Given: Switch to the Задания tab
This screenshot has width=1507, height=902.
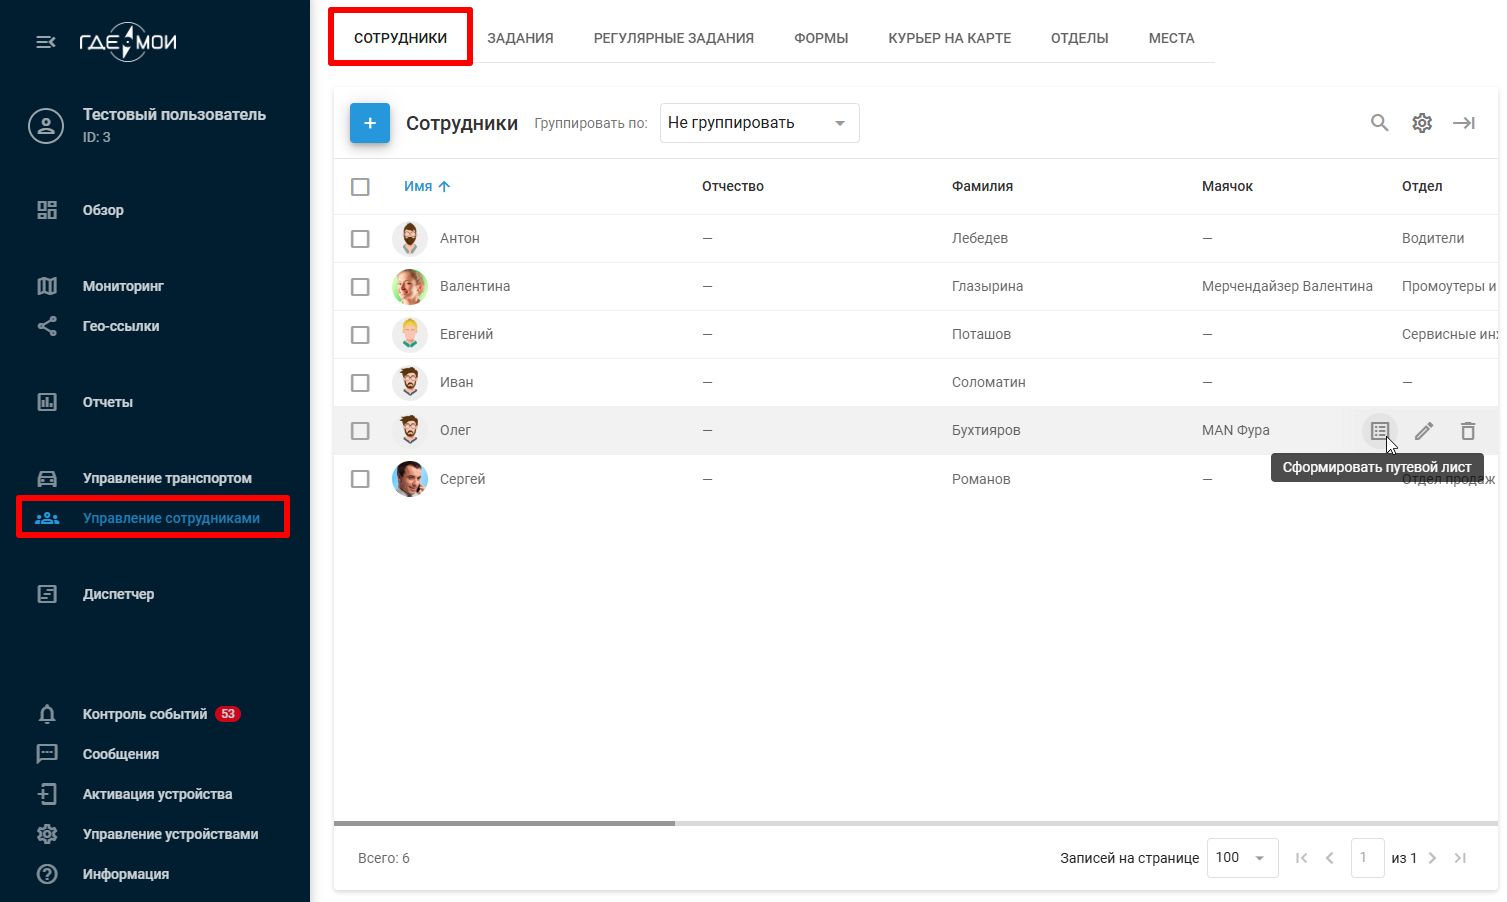Looking at the screenshot, I should (520, 38).
